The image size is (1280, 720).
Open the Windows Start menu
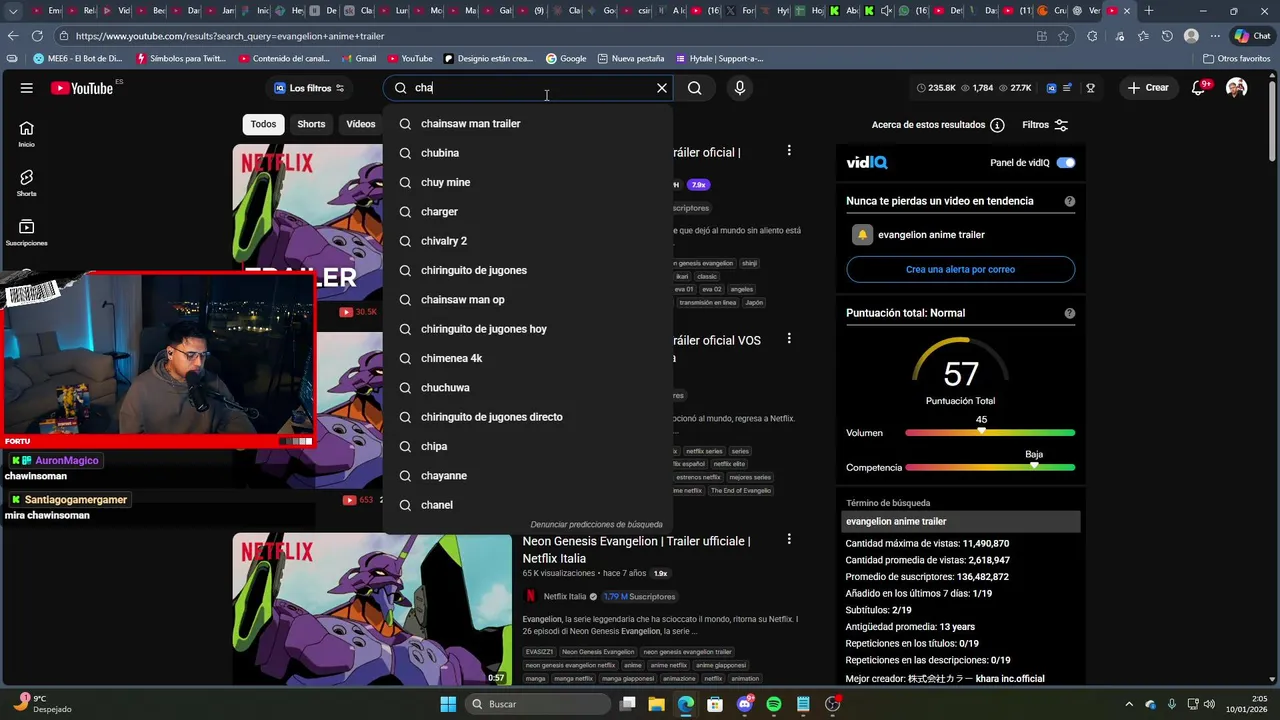click(448, 704)
